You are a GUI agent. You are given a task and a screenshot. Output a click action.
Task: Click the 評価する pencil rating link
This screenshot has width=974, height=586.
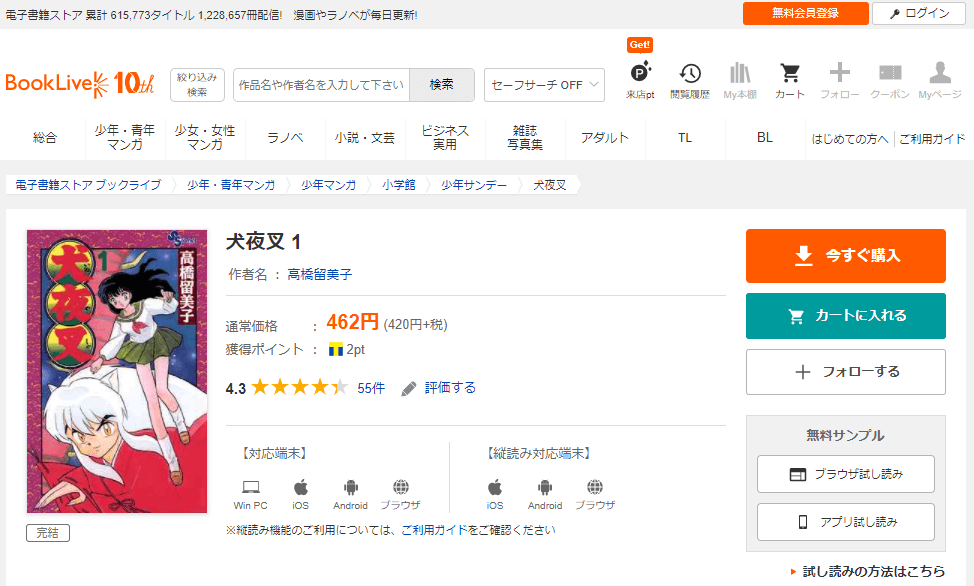439,388
